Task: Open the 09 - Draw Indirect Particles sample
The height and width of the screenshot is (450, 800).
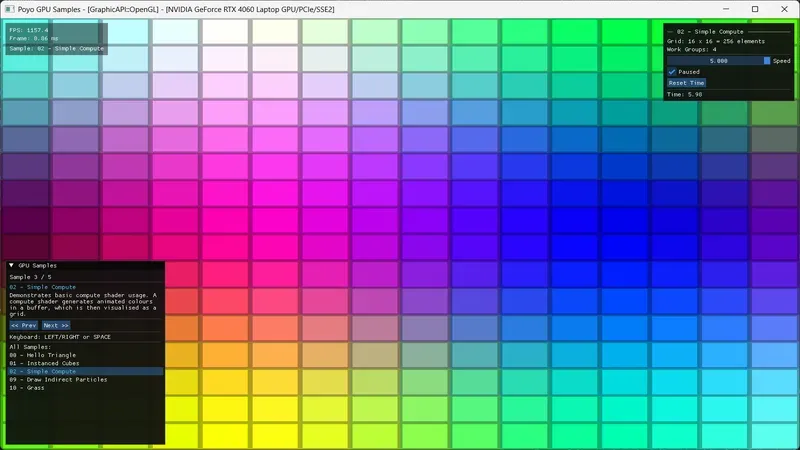Action: [58, 380]
